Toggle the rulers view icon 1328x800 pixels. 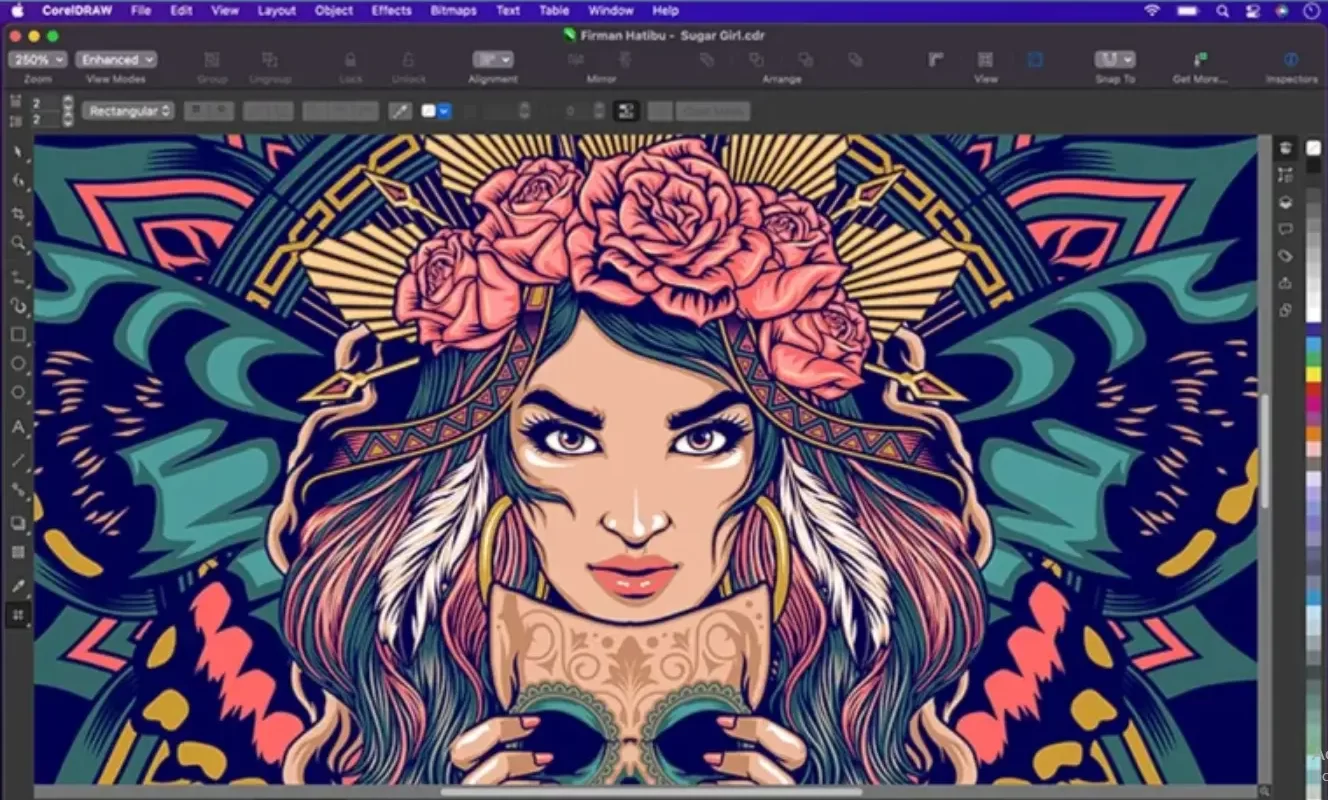pos(936,60)
